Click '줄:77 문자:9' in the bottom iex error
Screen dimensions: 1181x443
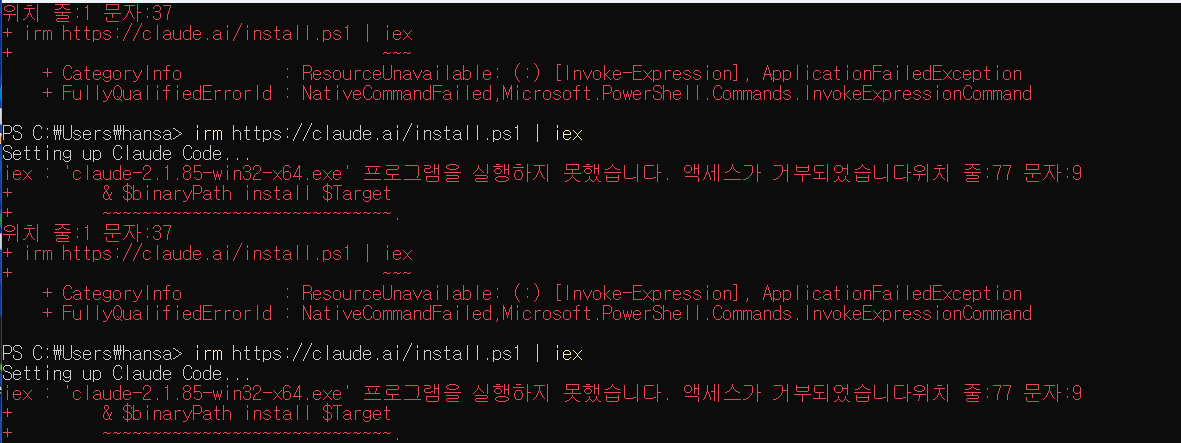coord(1030,393)
